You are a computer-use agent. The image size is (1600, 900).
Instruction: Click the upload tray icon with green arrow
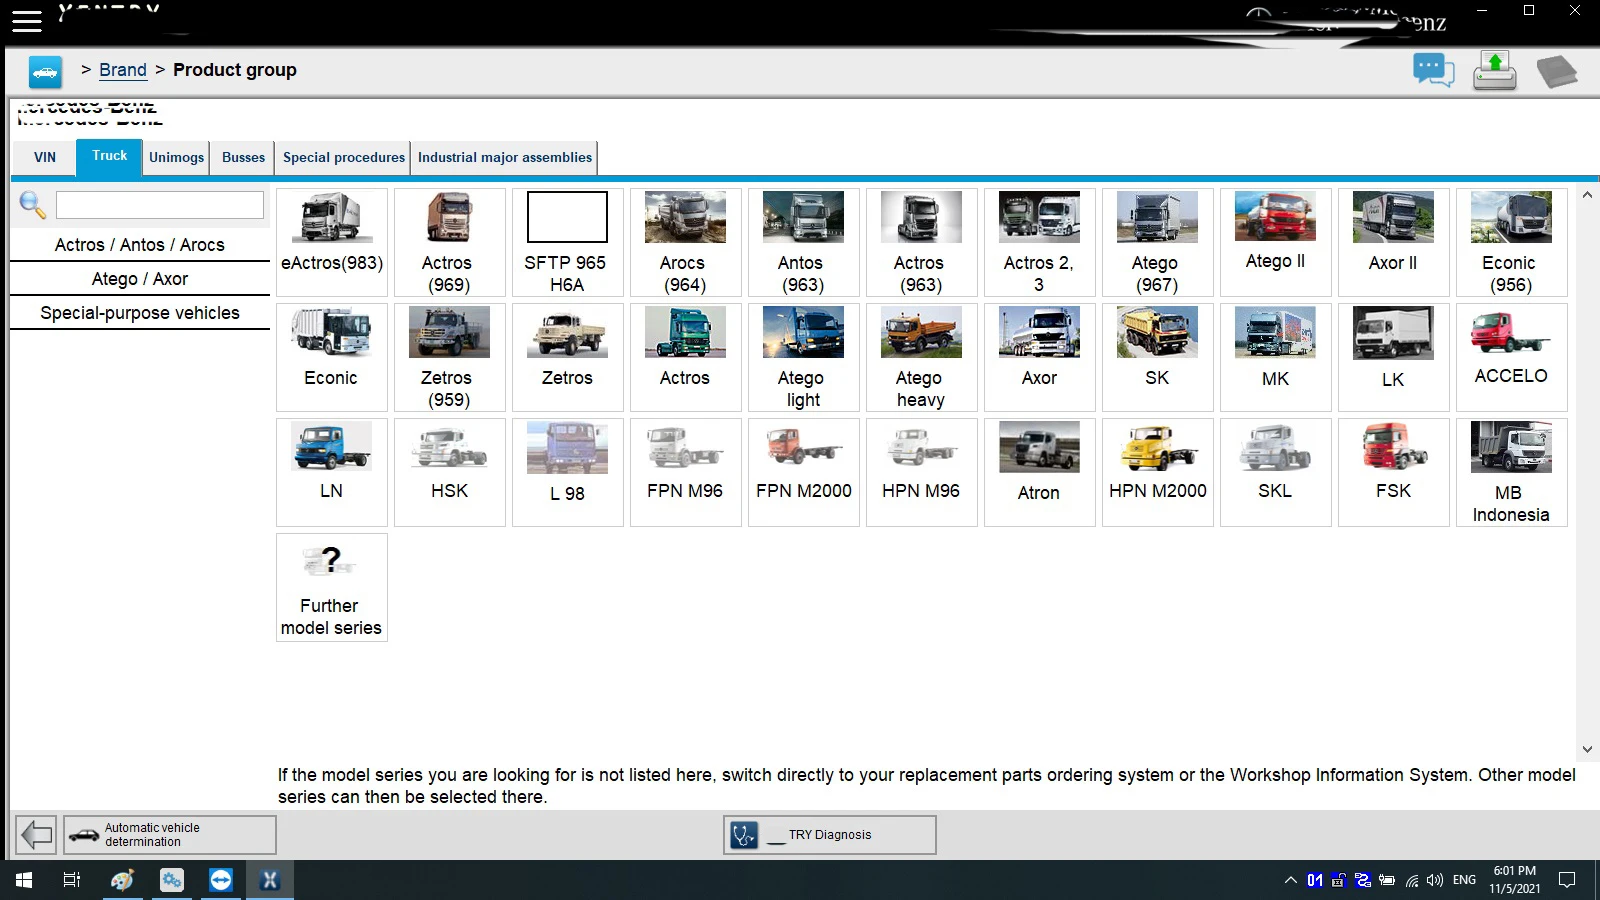tap(1495, 71)
